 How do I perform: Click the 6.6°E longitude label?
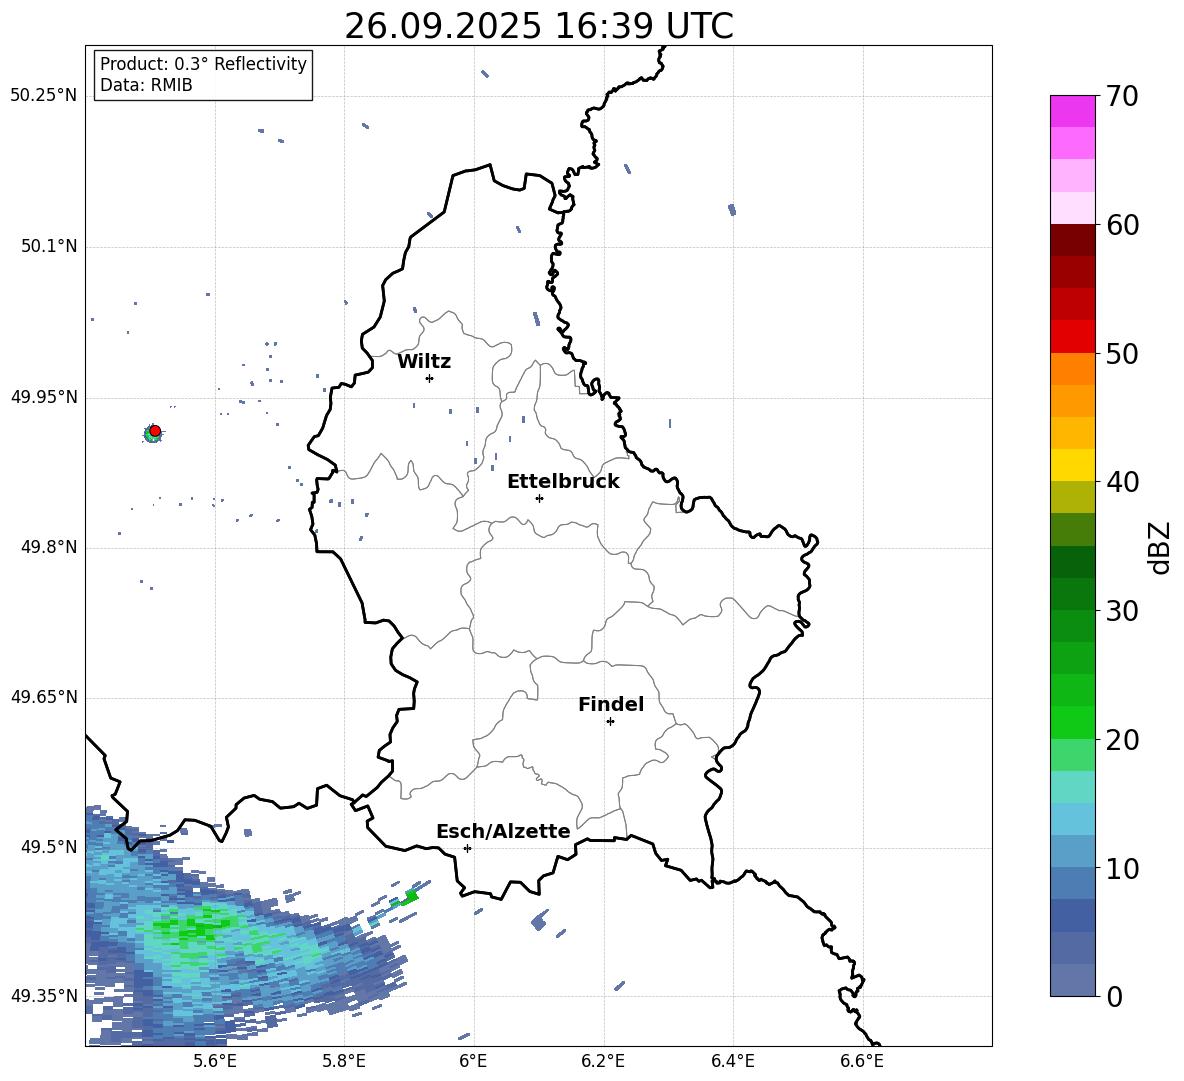(x=862, y=1061)
